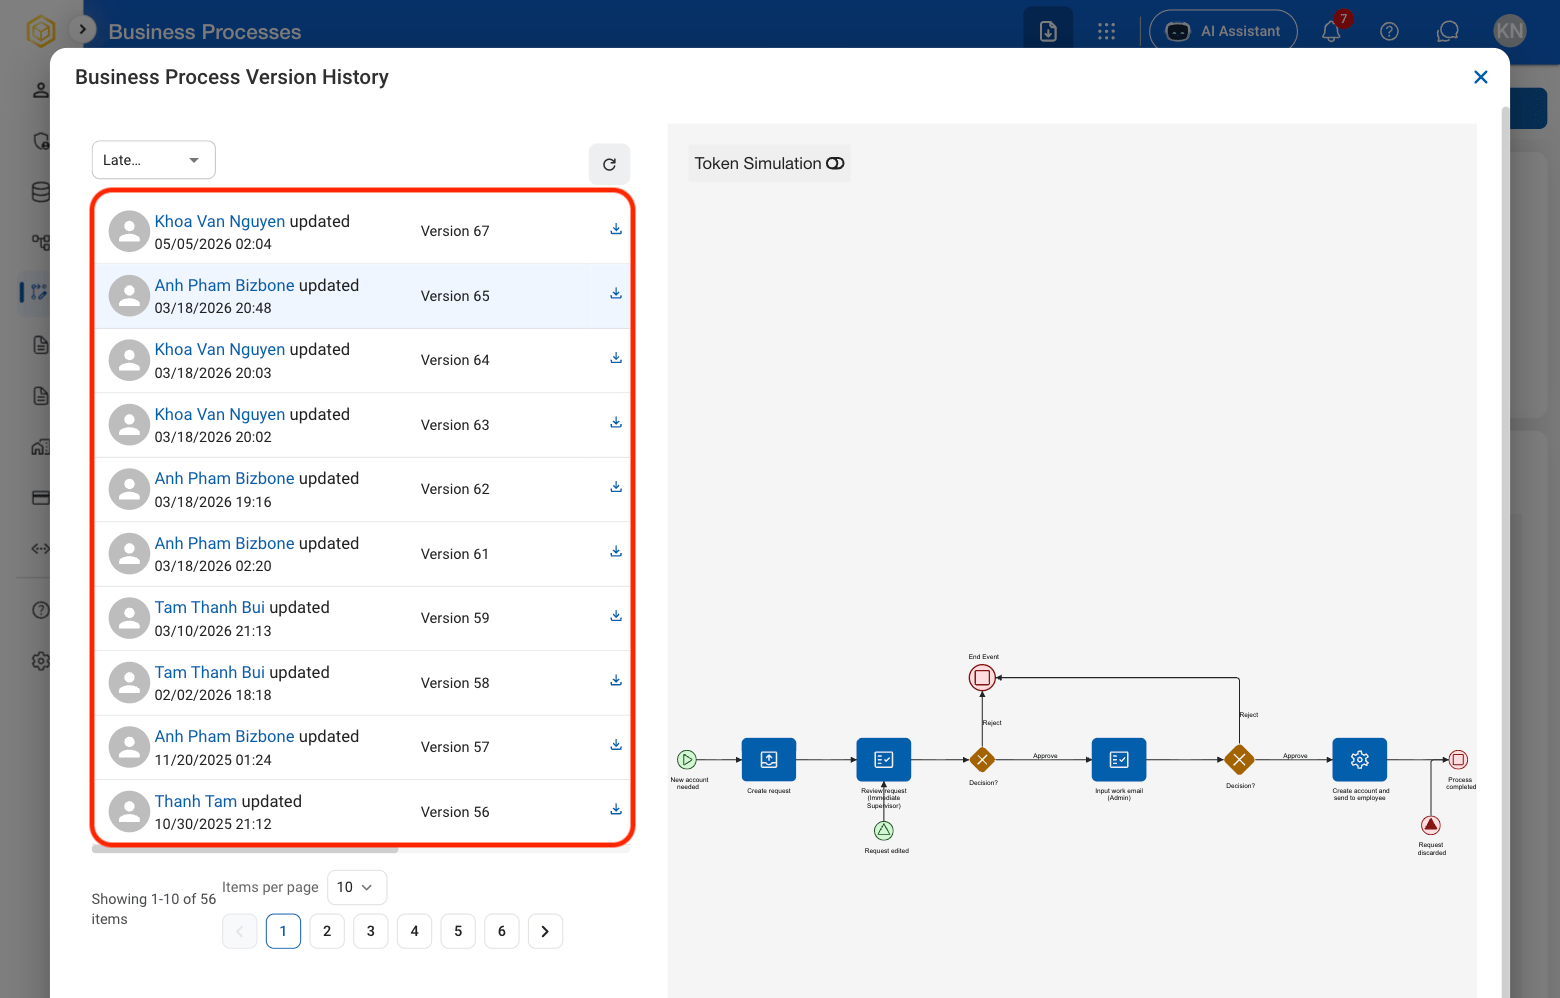Open the chat messages icon
The height and width of the screenshot is (998, 1560).
click(1447, 31)
